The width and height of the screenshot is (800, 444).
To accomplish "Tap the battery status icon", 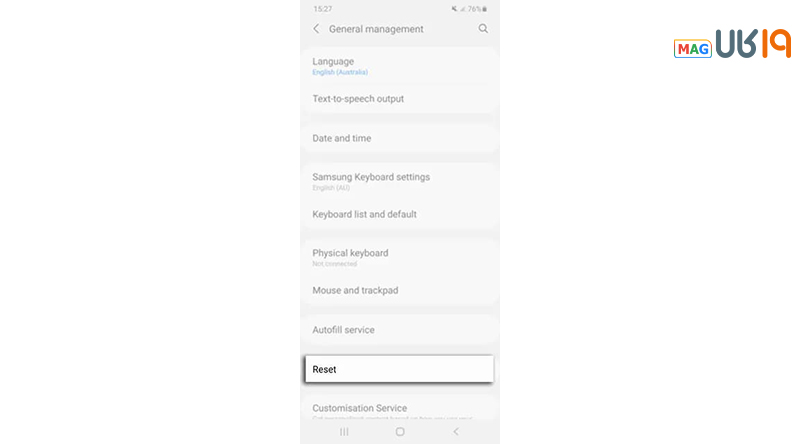I will 486,9.
